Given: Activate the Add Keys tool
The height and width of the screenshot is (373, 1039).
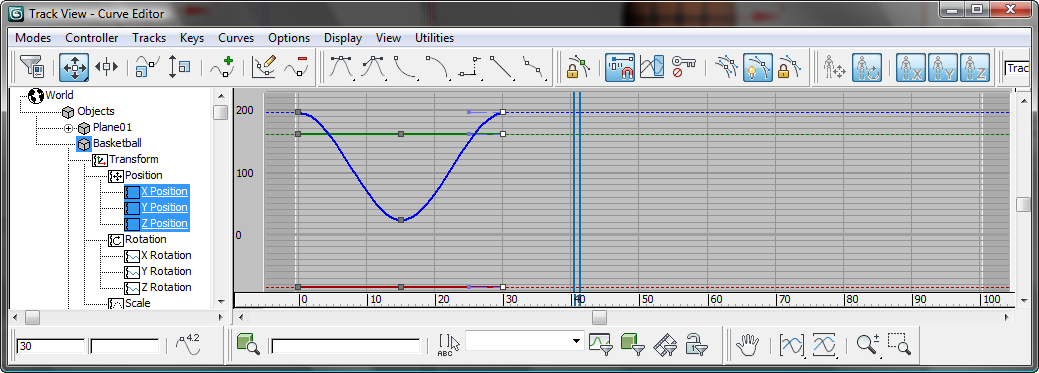Looking at the screenshot, I should [223, 67].
